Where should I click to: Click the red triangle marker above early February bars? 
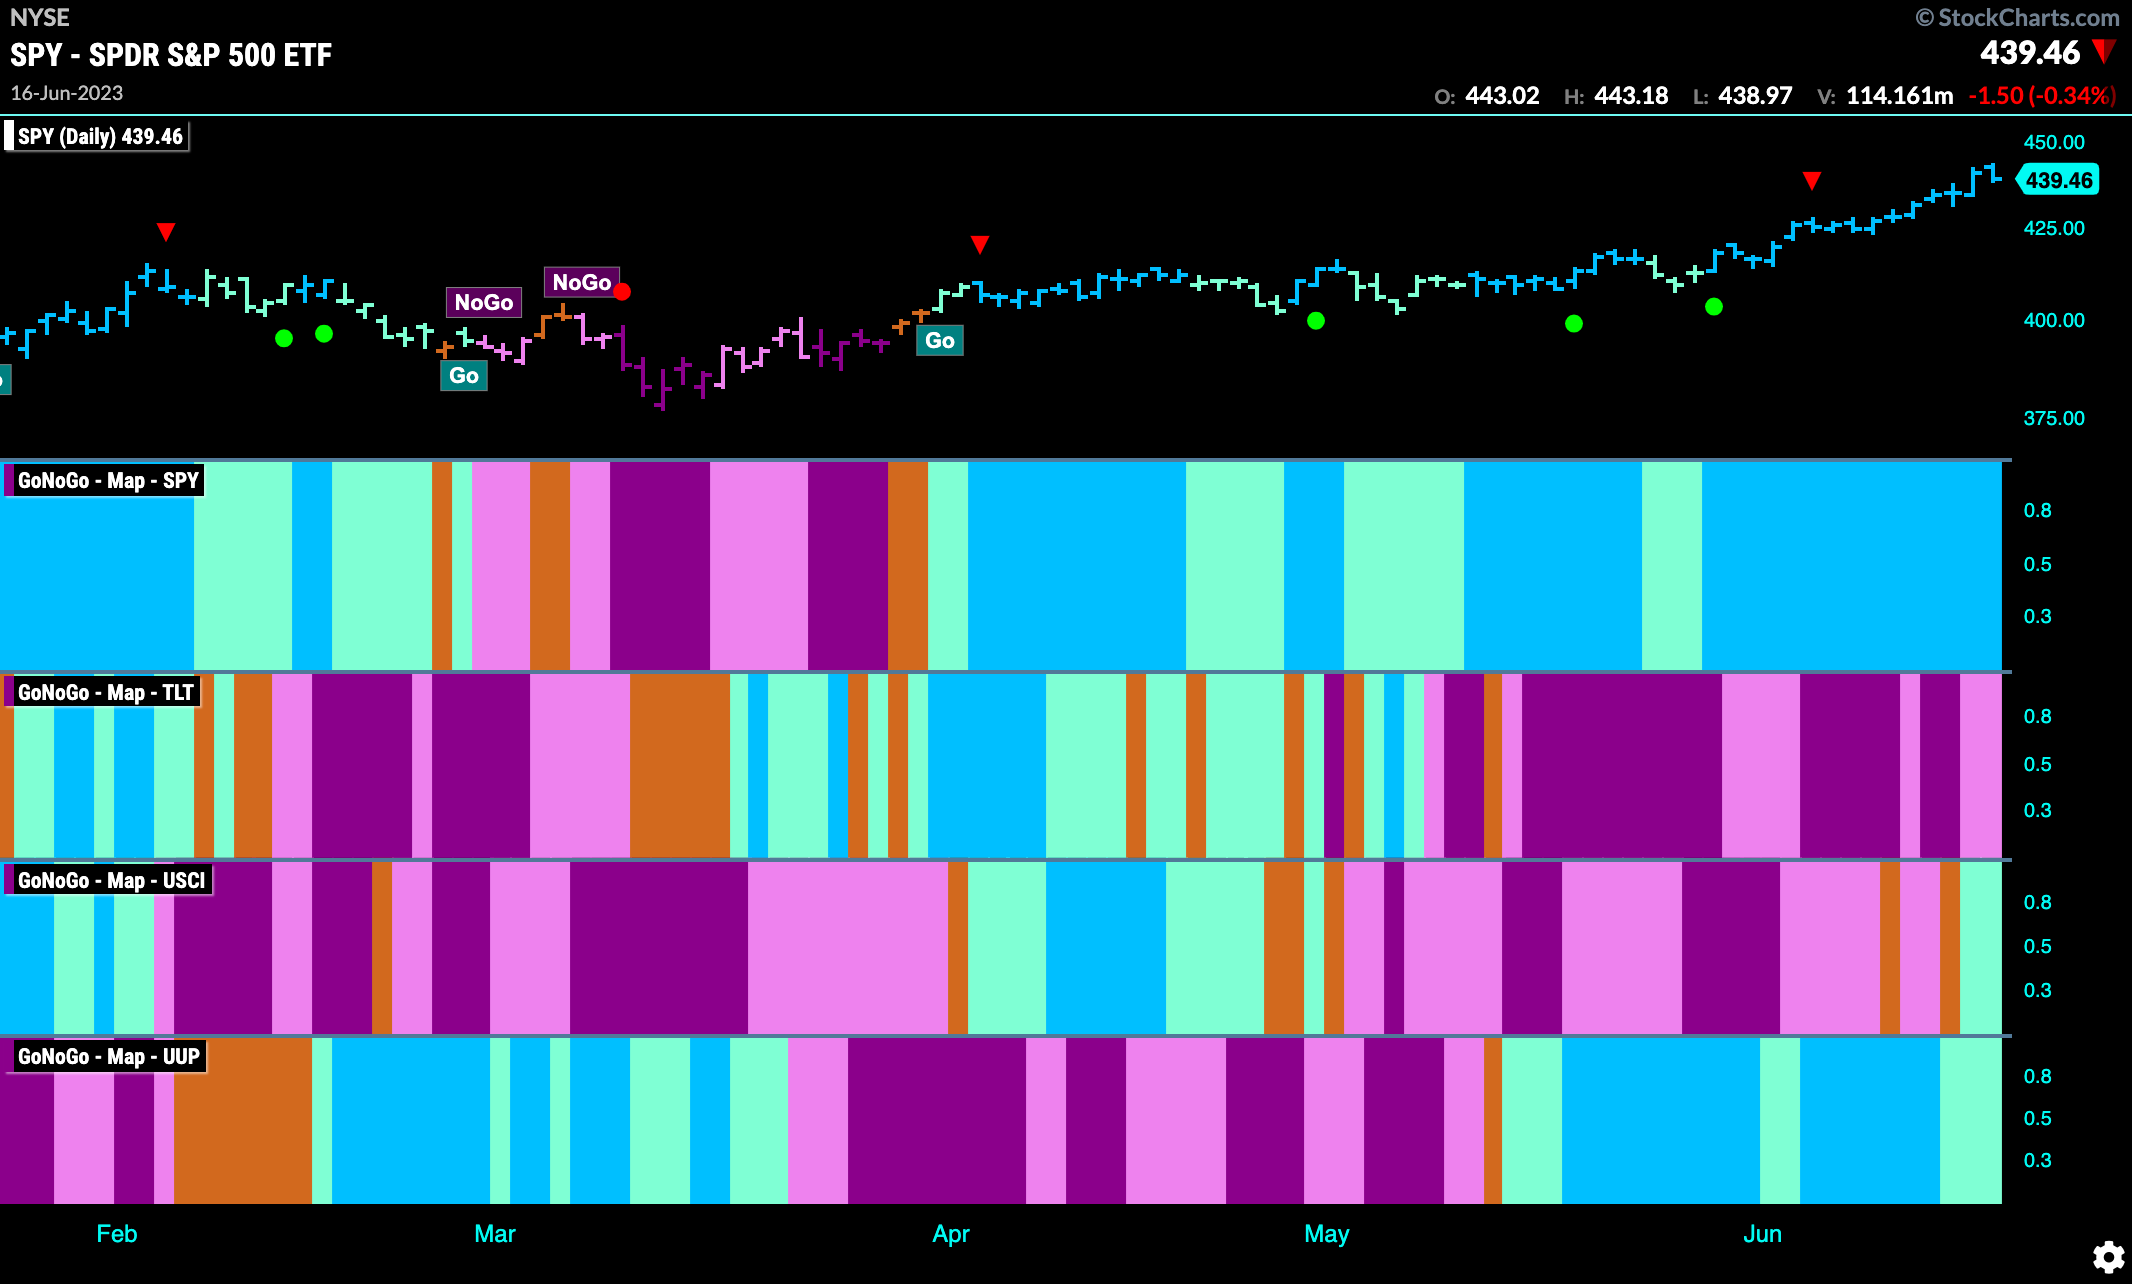(166, 232)
